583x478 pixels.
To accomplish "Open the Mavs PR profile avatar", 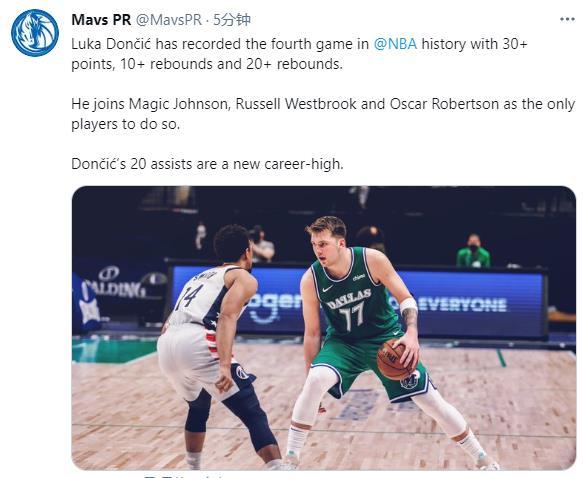I will pos(35,33).
